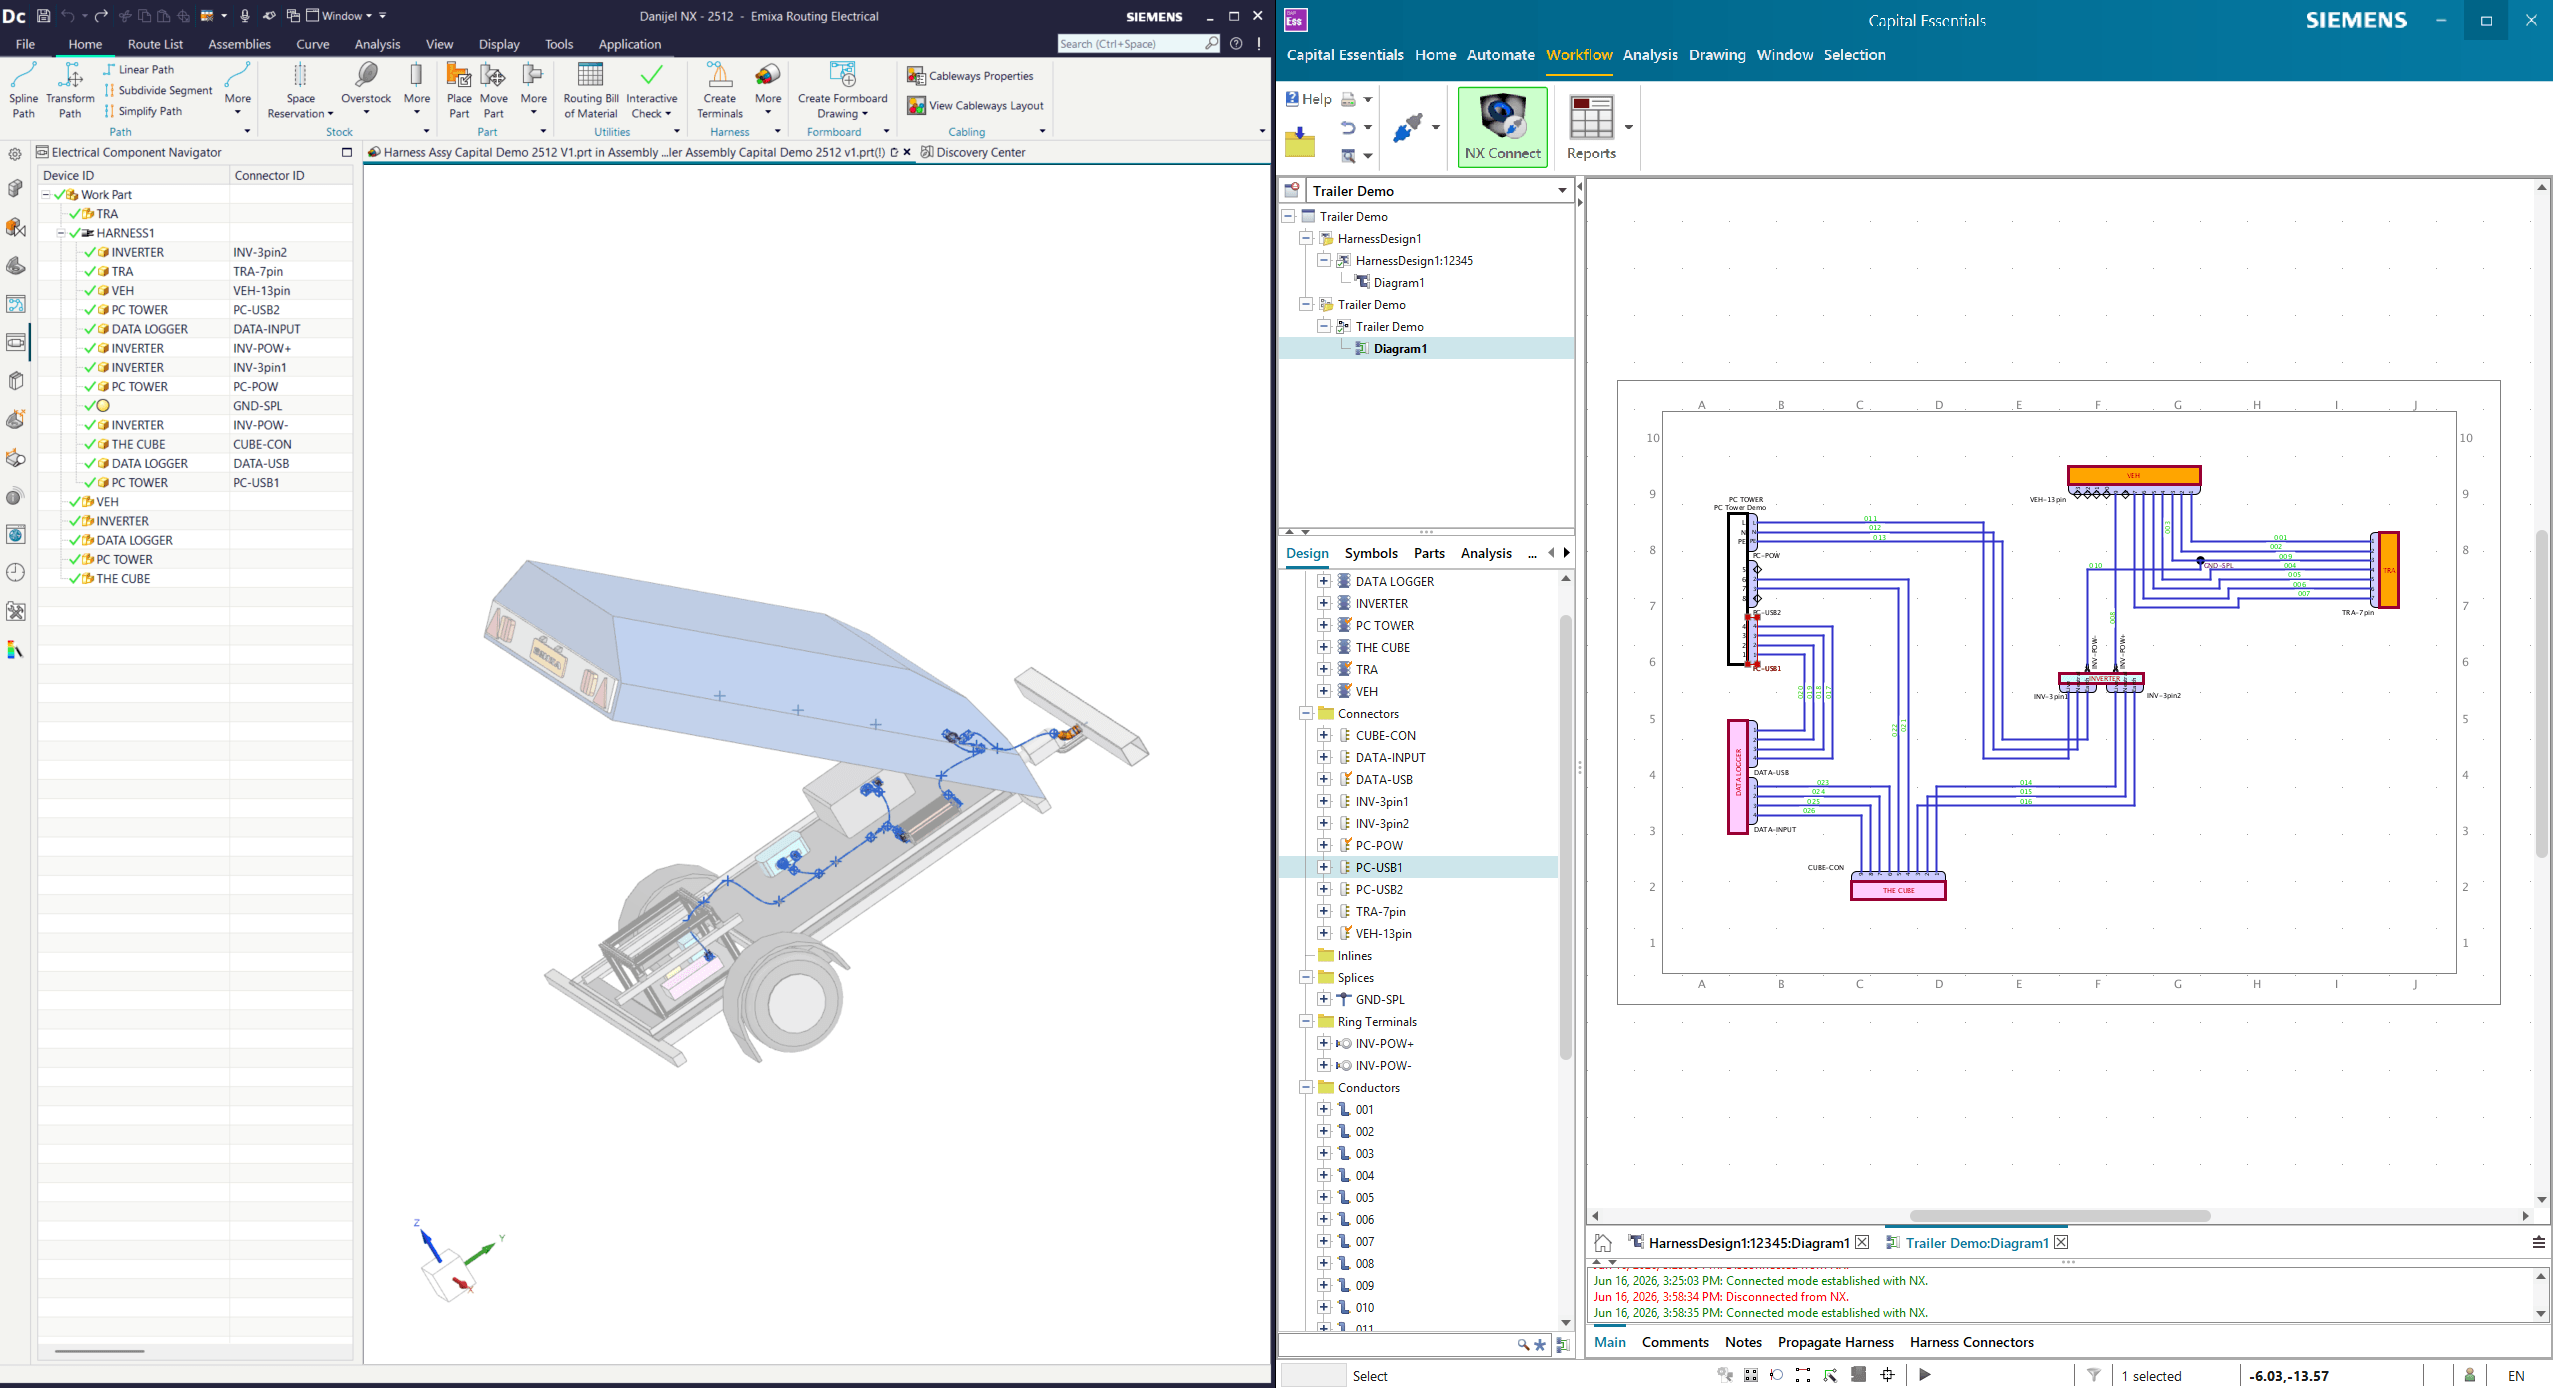Screen dimensions: 2553x1388
Task: Switch to the HarnessDesign1:12345:Diagram1 tab
Action: (1748, 1243)
